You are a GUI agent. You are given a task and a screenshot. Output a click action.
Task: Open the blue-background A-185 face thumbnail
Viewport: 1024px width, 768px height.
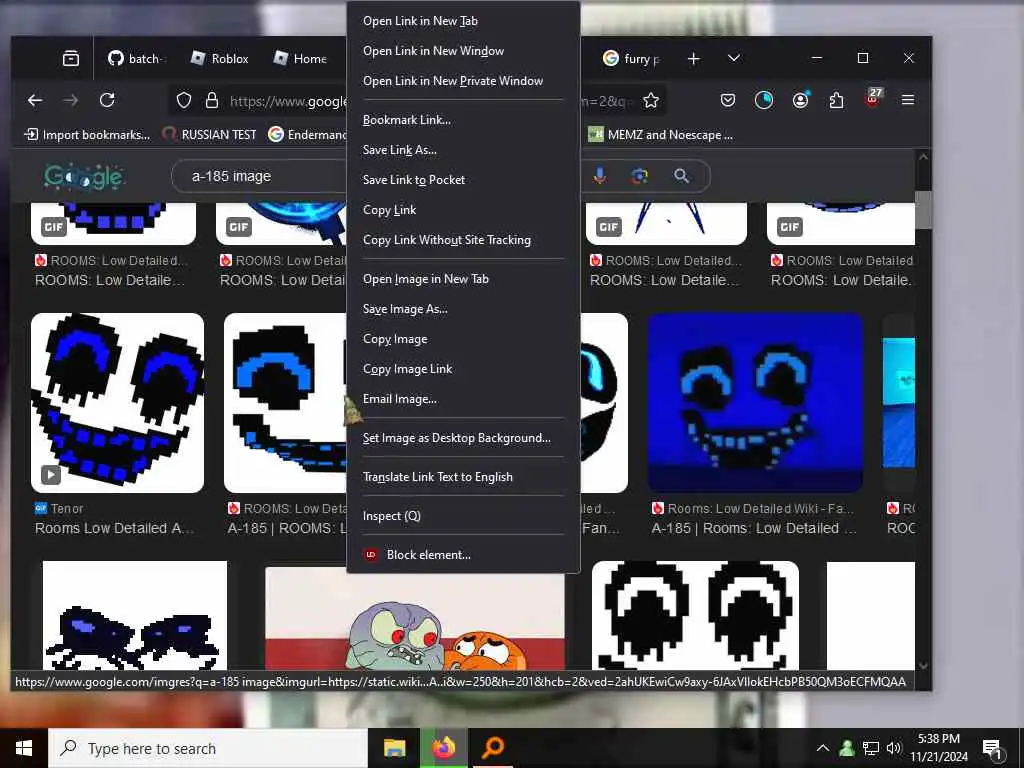[x=755, y=403]
